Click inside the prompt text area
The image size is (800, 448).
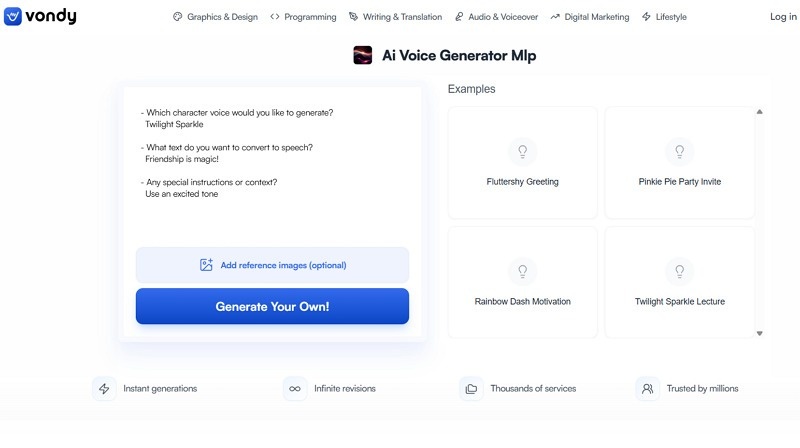pyautogui.click(x=272, y=160)
